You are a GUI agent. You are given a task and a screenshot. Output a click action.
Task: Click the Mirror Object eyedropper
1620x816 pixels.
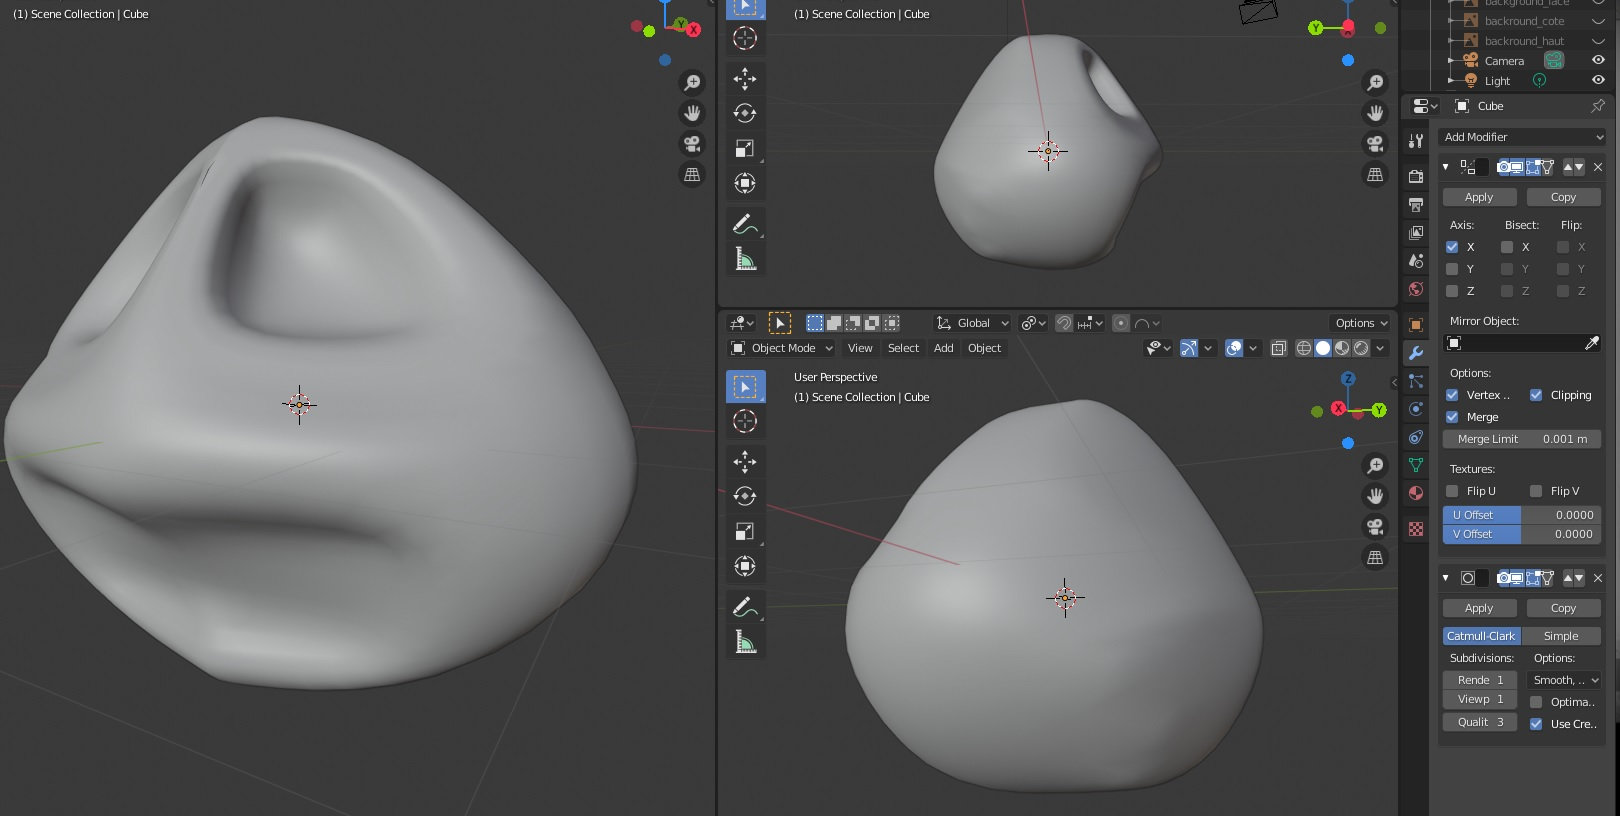1592,343
